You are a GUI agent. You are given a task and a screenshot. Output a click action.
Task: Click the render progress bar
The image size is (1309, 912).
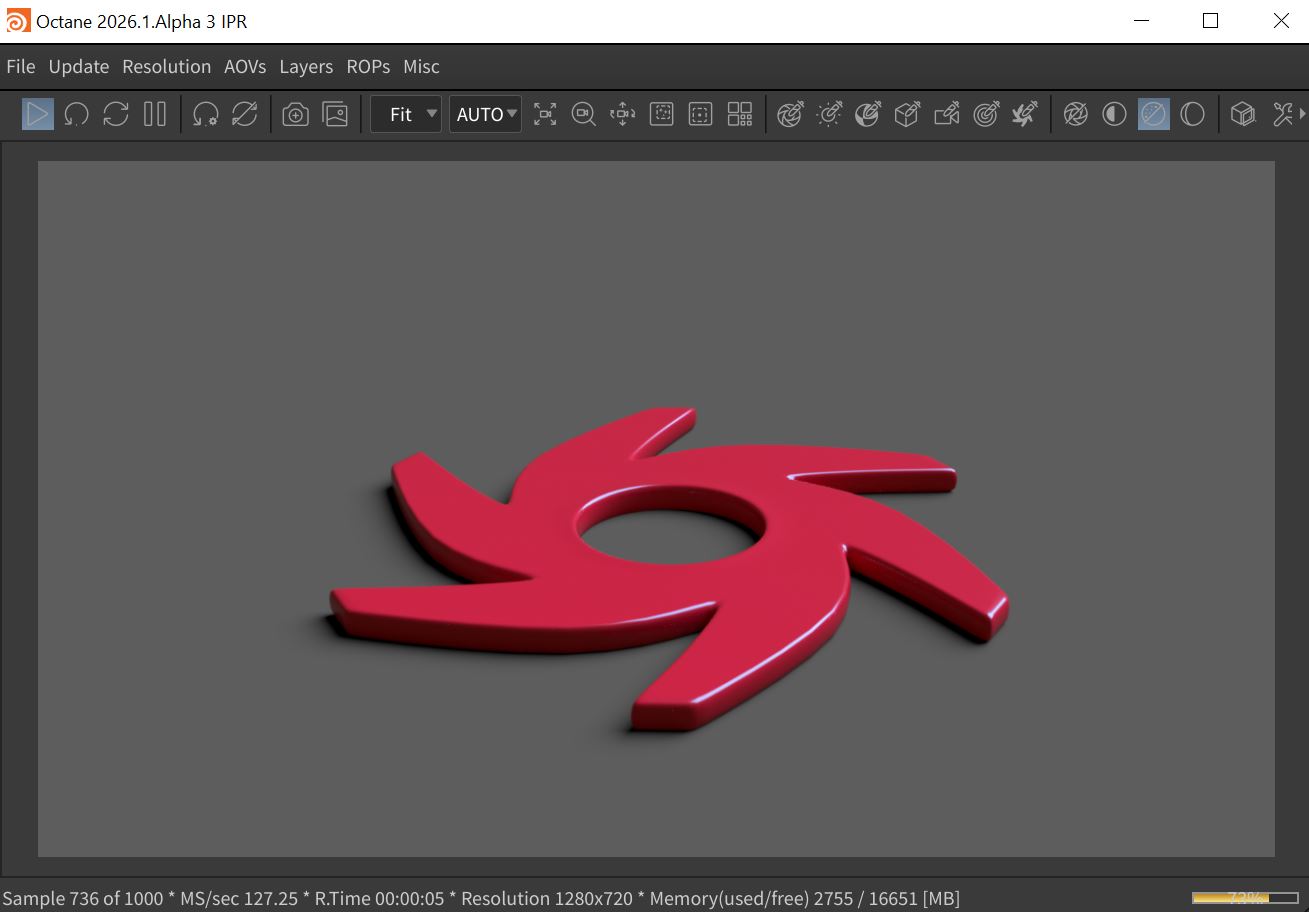pos(1244,898)
